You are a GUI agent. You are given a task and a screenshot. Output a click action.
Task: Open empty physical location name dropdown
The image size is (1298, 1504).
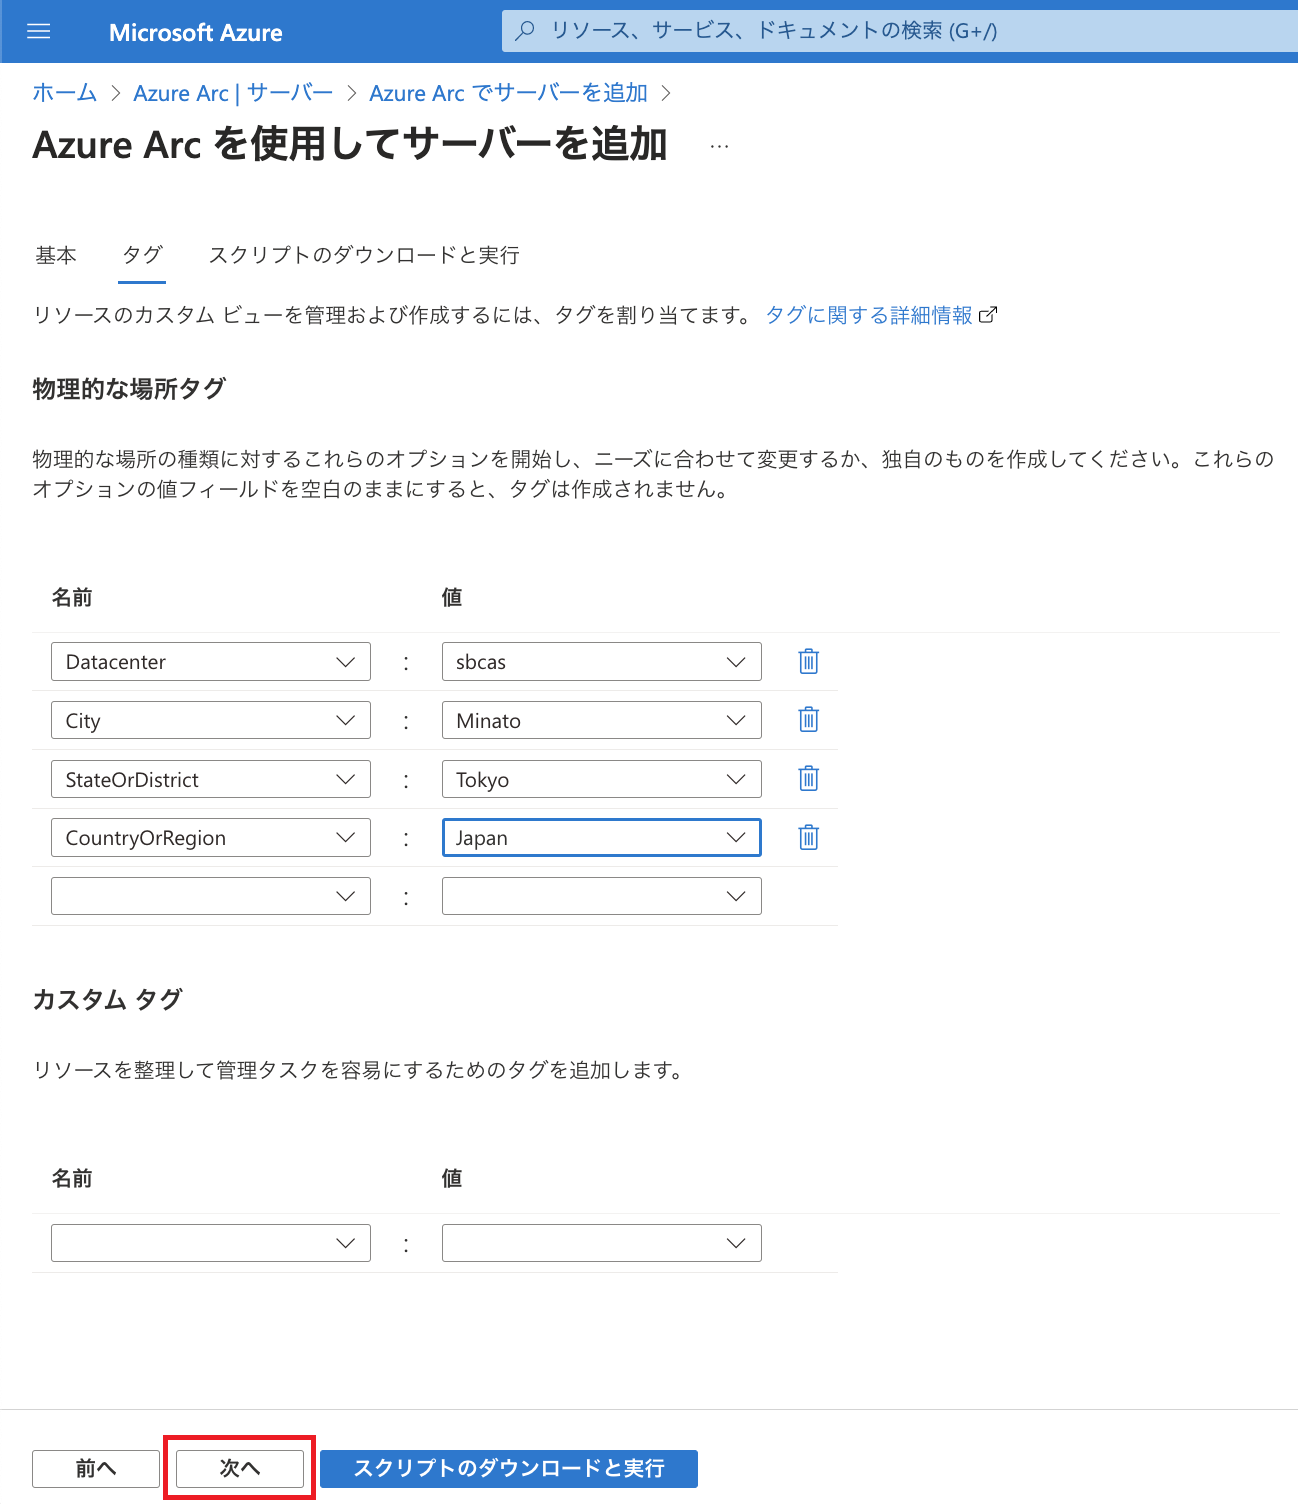pyautogui.click(x=211, y=896)
